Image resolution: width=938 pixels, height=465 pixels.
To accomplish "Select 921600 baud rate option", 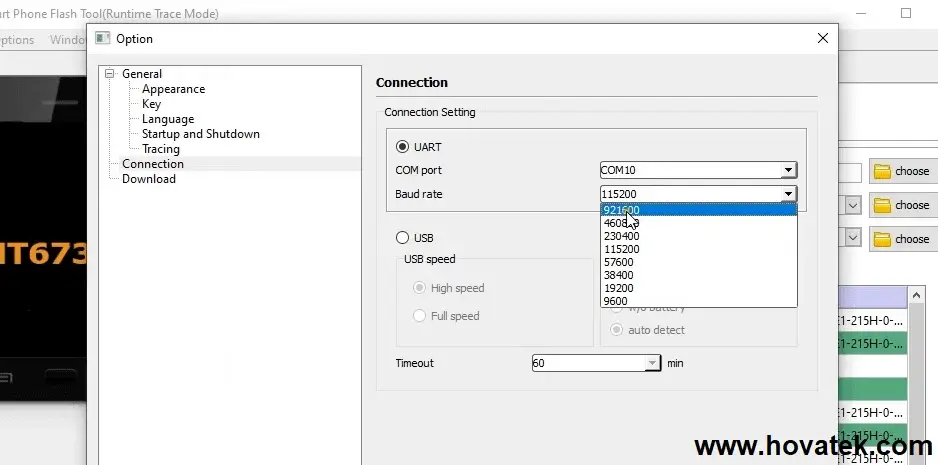I will coord(622,210).
